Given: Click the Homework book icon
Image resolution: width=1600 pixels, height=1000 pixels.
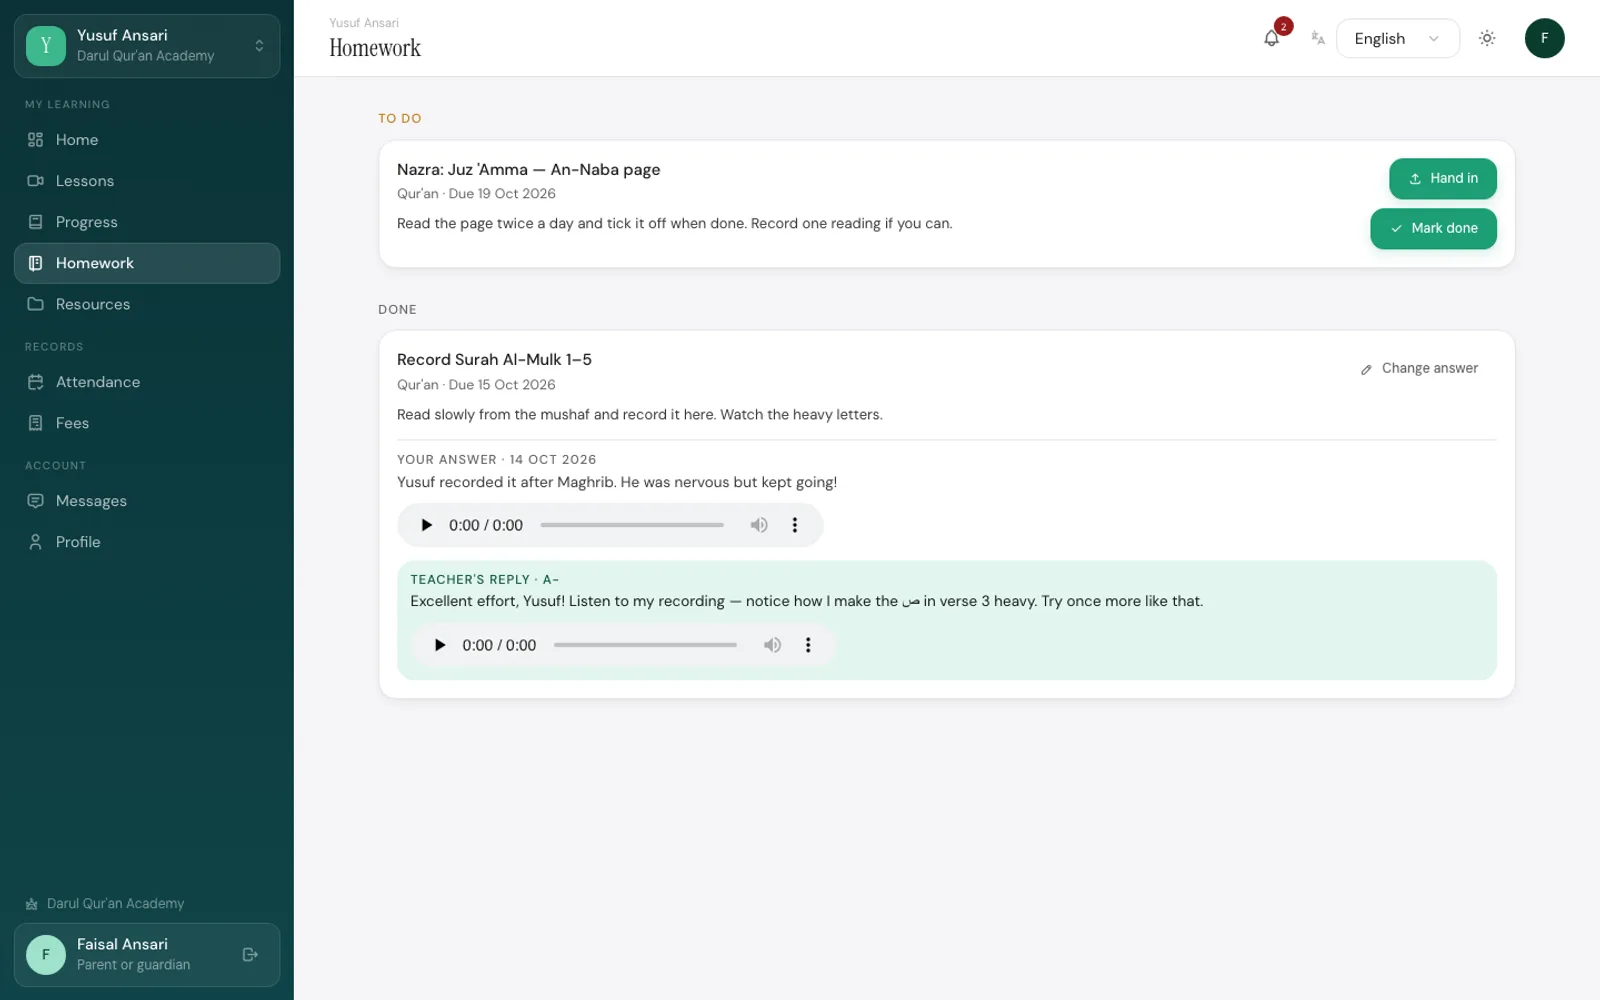Looking at the screenshot, I should point(36,263).
